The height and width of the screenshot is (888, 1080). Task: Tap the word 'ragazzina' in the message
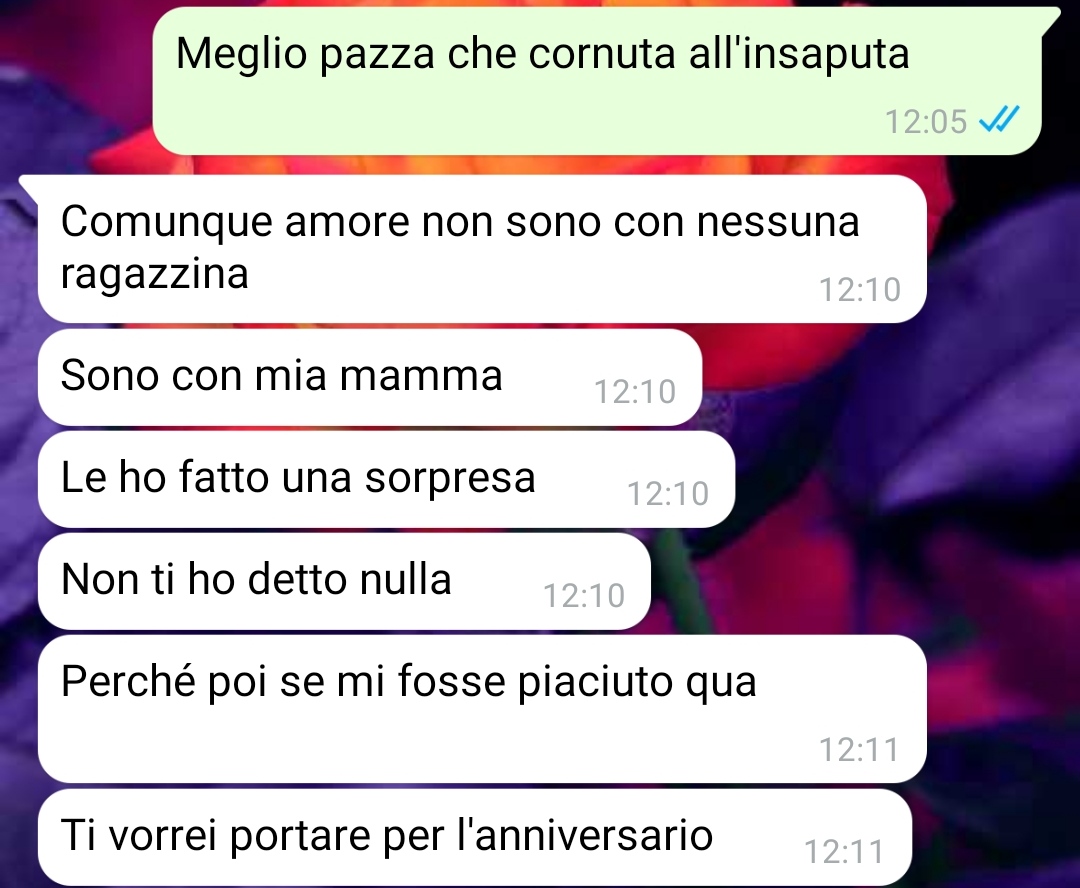[154, 274]
